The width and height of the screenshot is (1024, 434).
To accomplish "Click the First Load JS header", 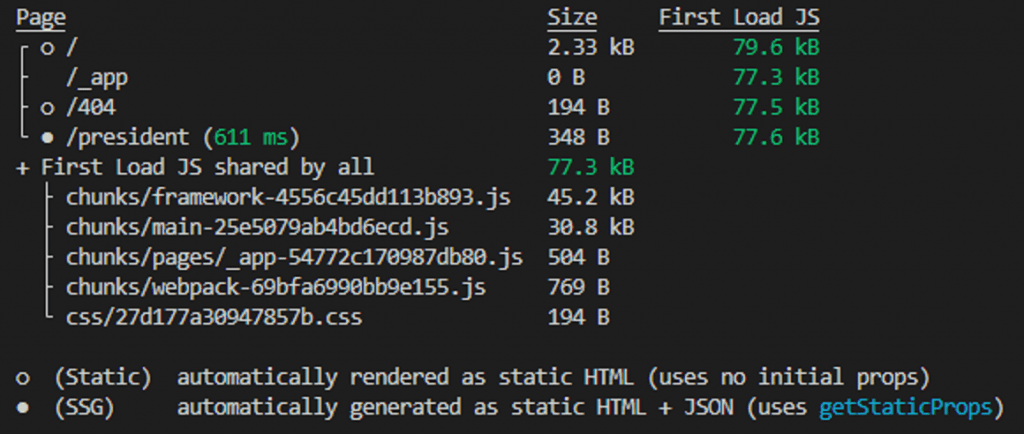I will pyautogui.click(x=739, y=18).
